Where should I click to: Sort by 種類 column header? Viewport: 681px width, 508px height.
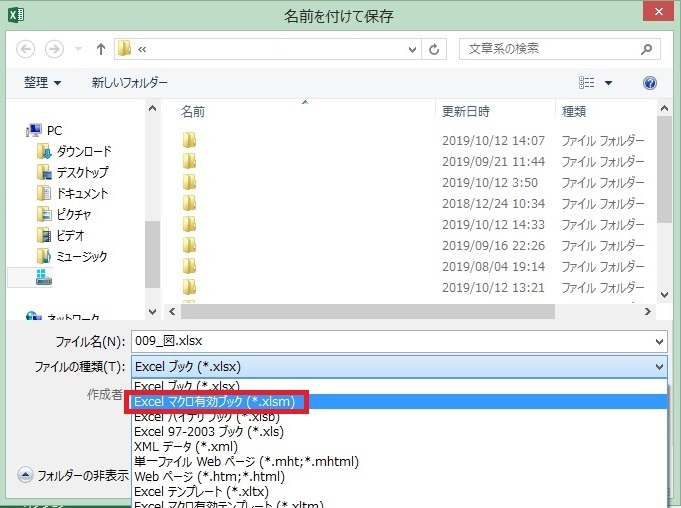point(574,112)
